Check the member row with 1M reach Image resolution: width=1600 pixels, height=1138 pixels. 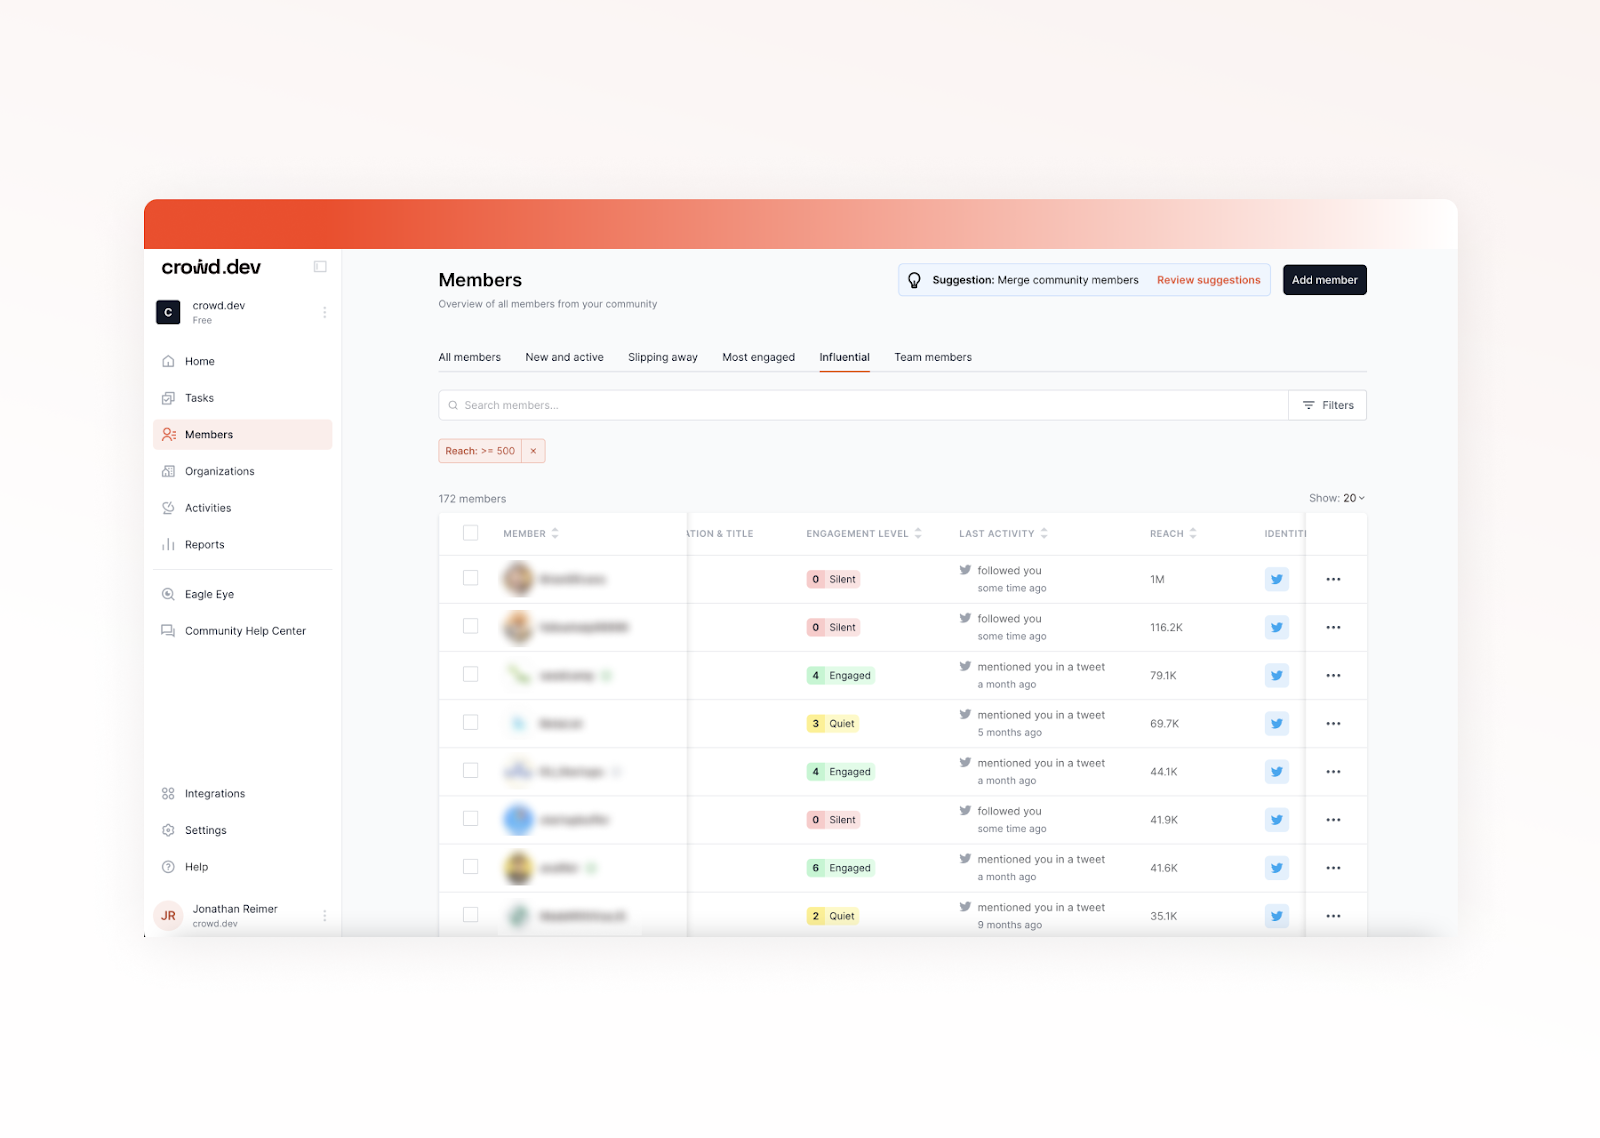[x=470, y=578]
